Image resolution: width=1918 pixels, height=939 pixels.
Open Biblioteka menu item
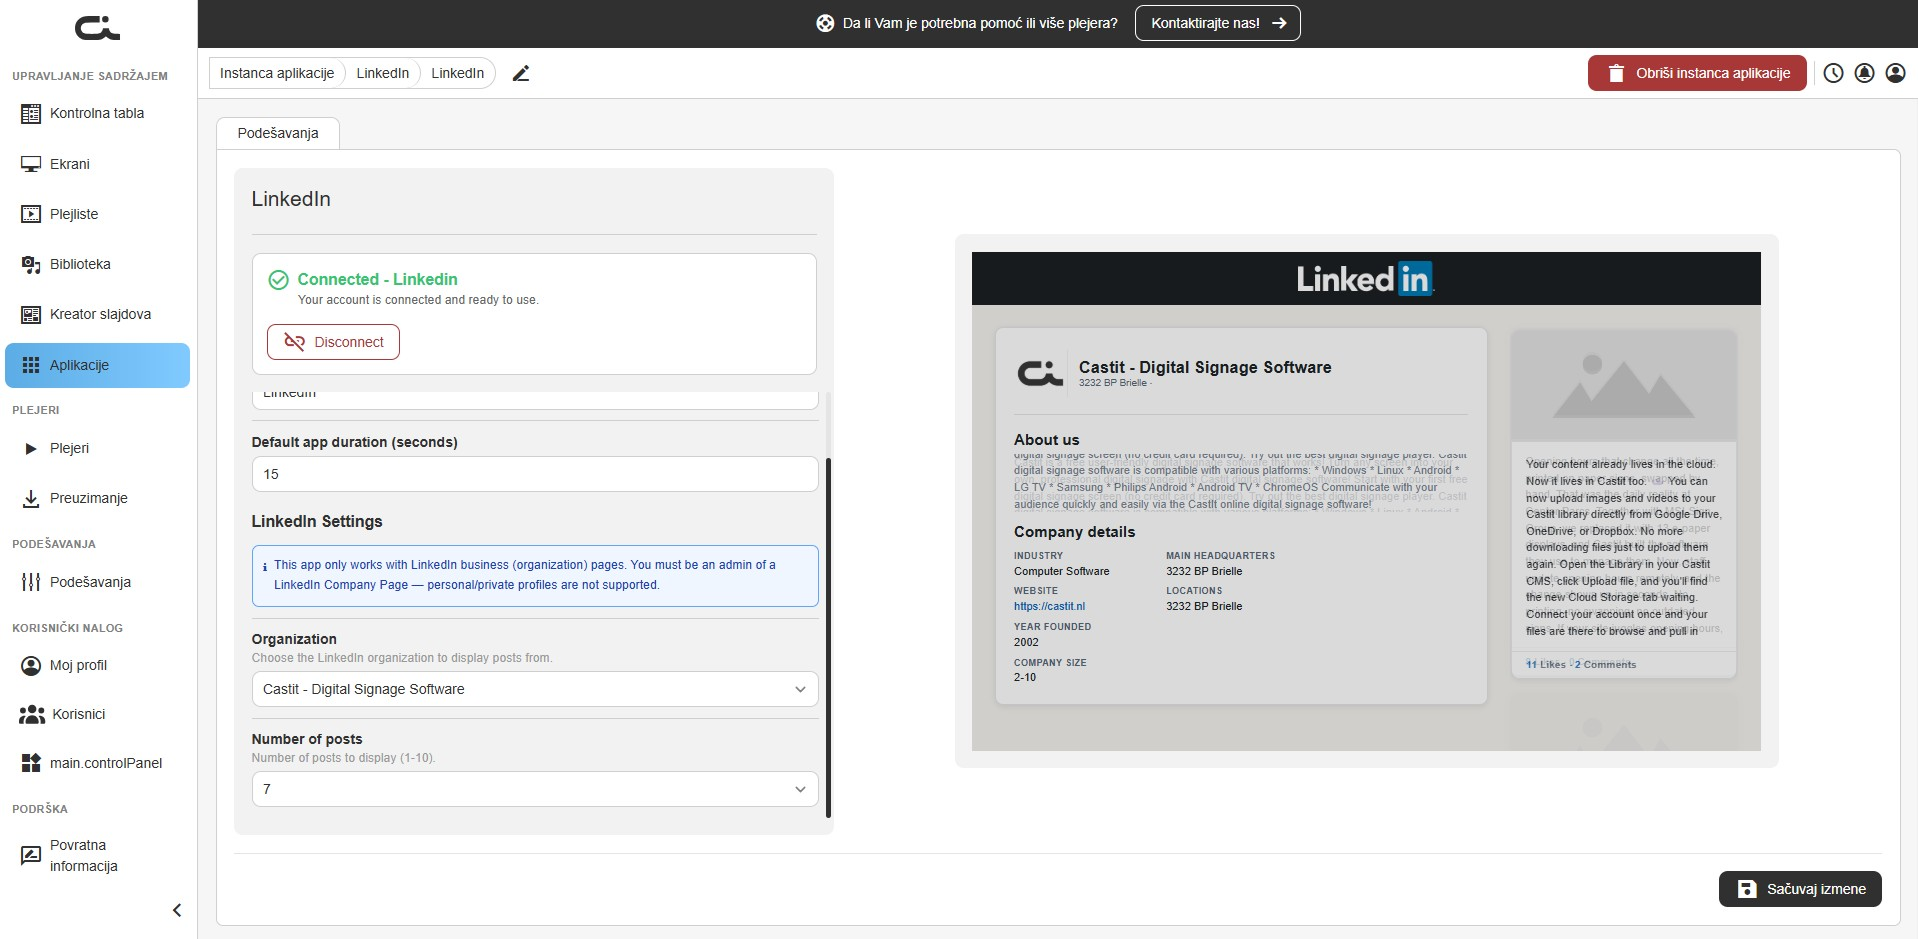tap(97, 264)
